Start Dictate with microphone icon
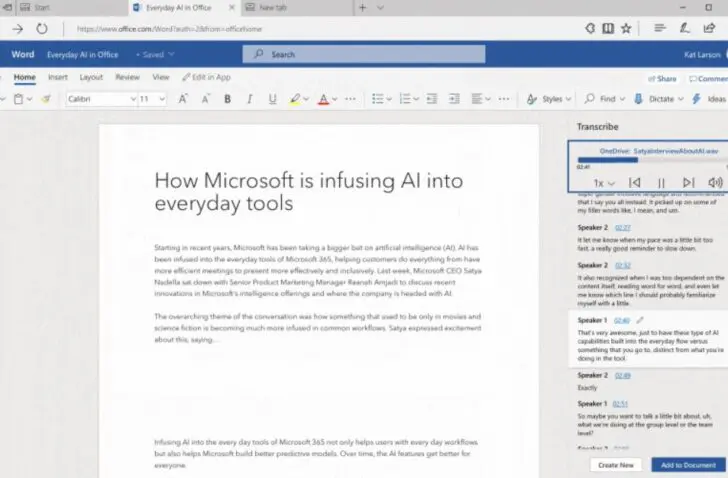Image resolution: width=728 pixels, height=478 pixels. coord(639,99)
